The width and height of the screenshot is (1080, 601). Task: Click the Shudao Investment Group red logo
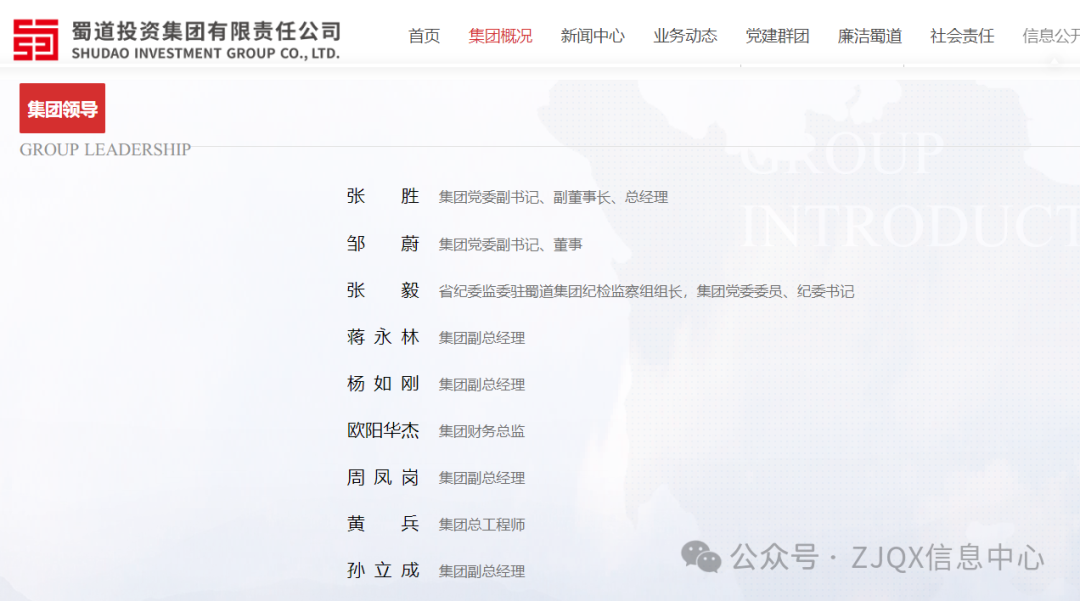[x=36, y=38]
